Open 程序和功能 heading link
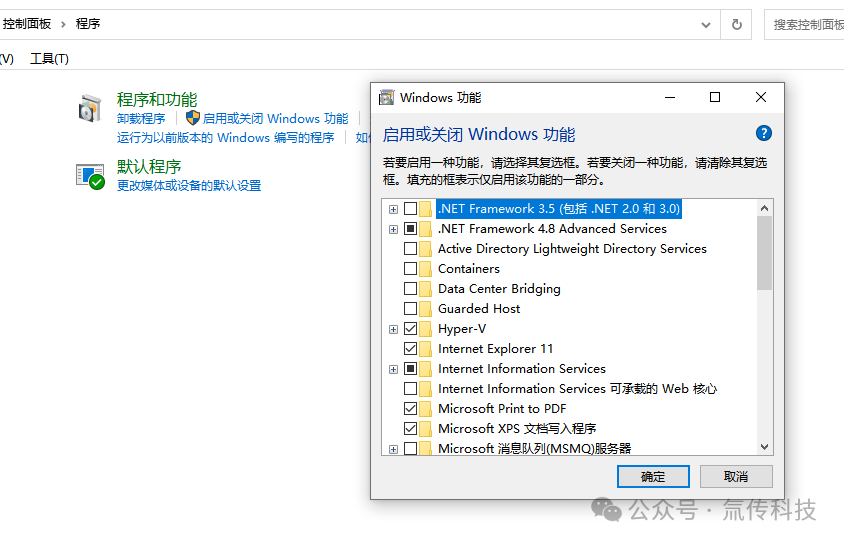 coord(157,100)
